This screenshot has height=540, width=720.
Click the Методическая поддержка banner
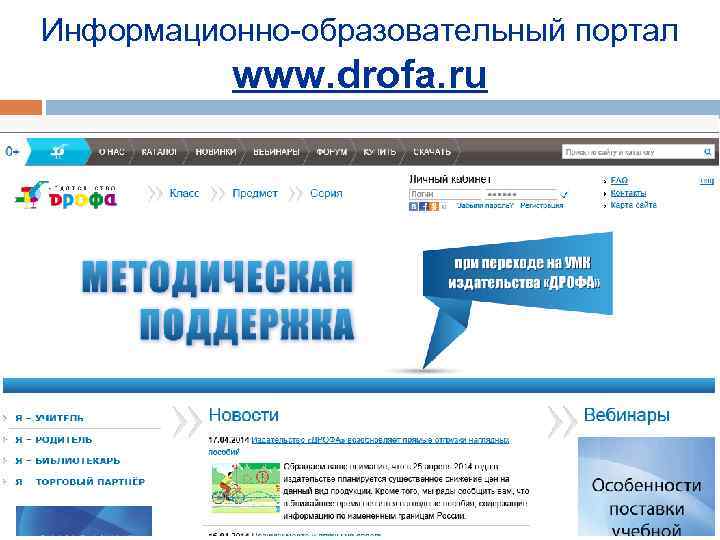point(359,311)
